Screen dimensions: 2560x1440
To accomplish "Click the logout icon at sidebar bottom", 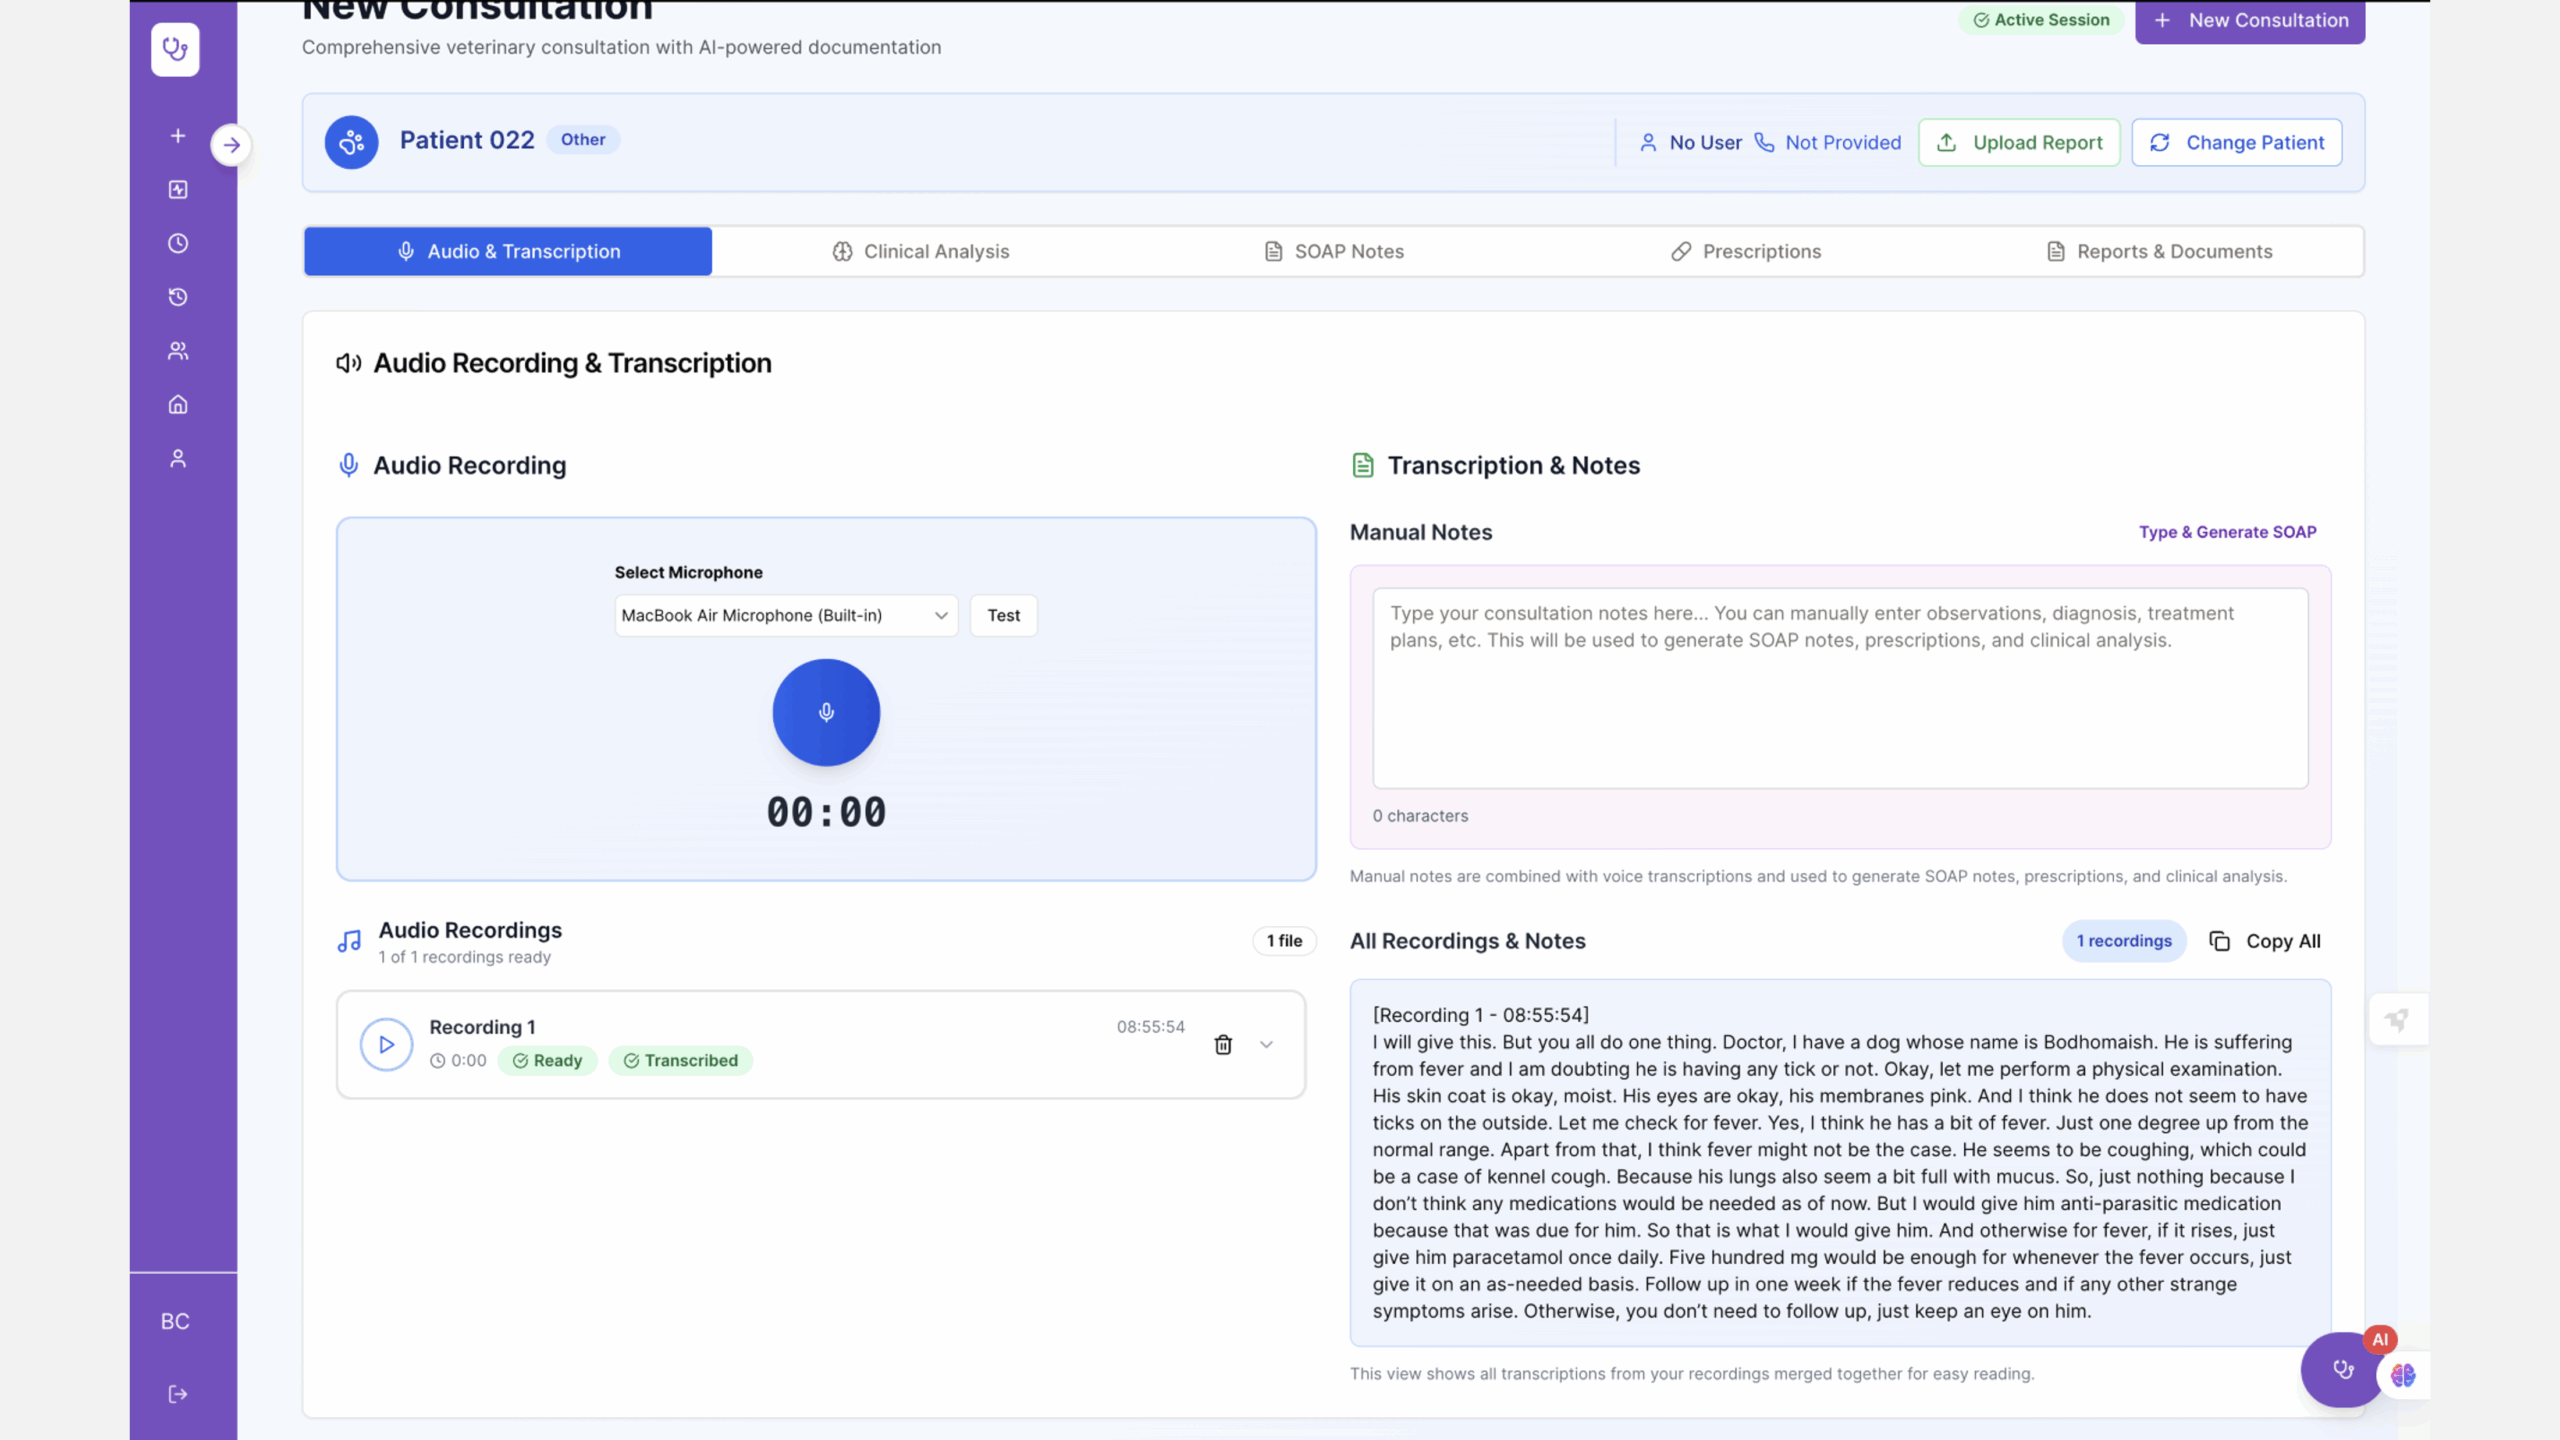I will point(178,1394).
